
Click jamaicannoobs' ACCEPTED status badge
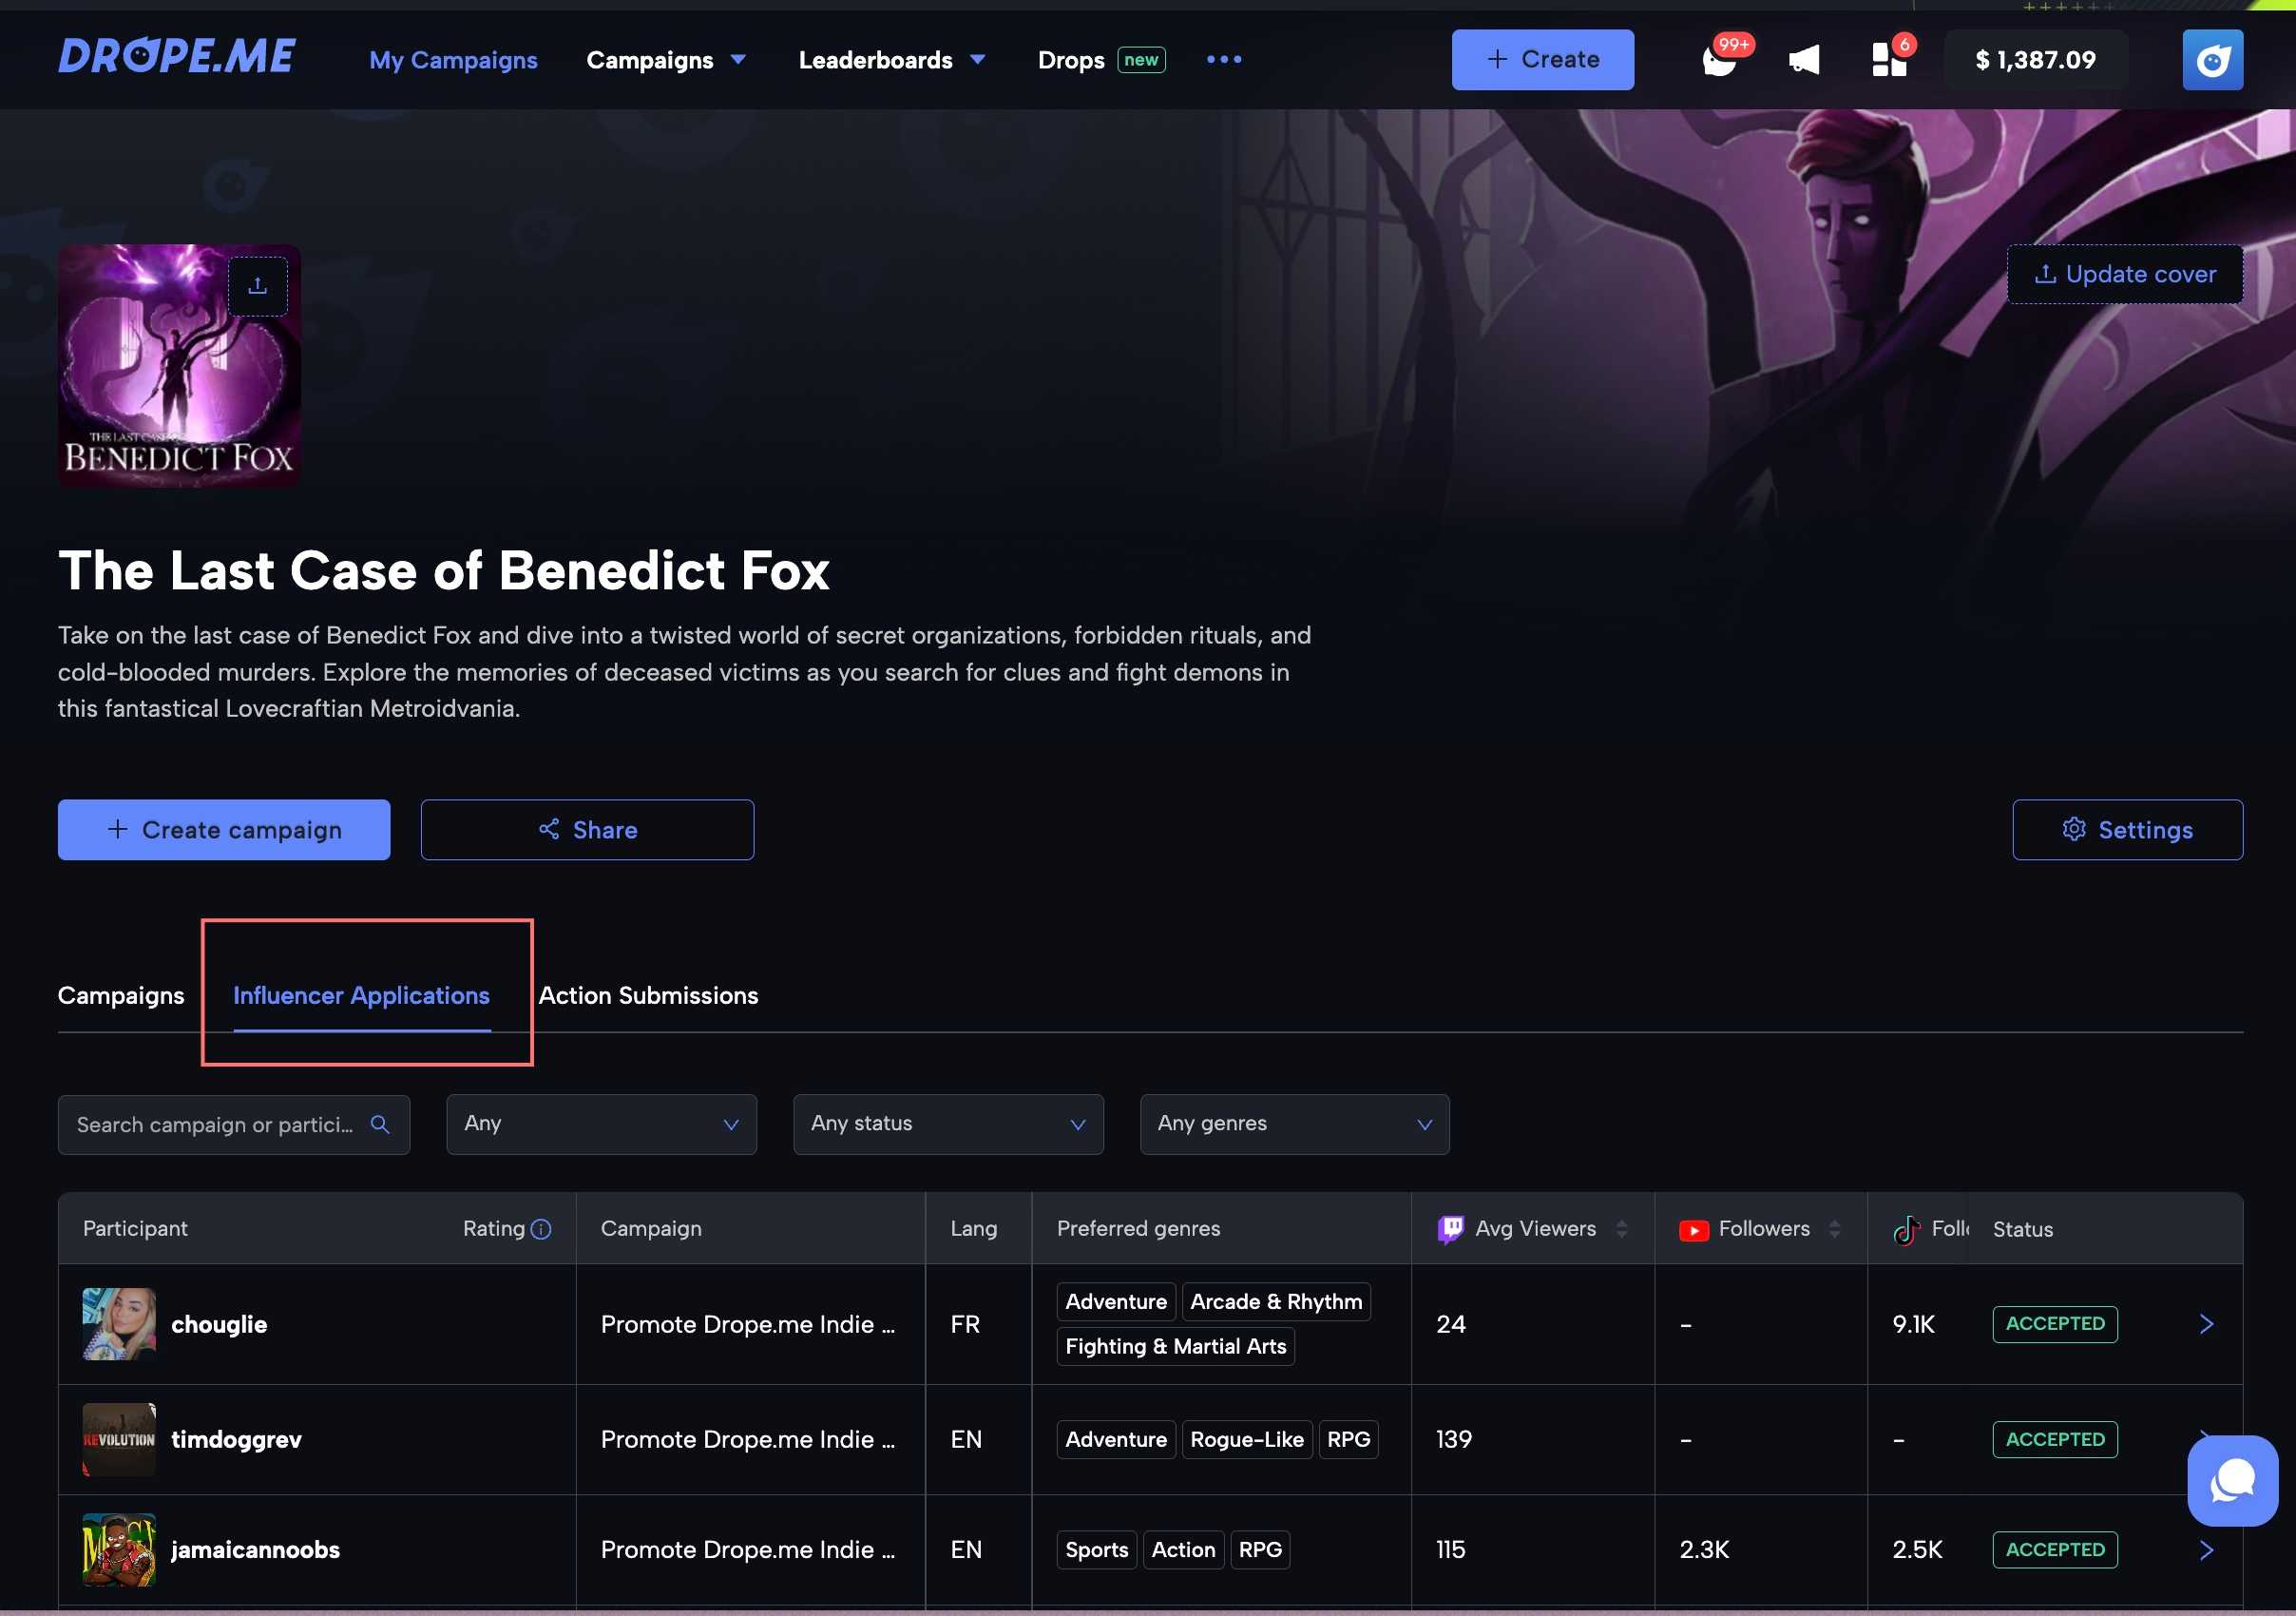(2055, 1549)
